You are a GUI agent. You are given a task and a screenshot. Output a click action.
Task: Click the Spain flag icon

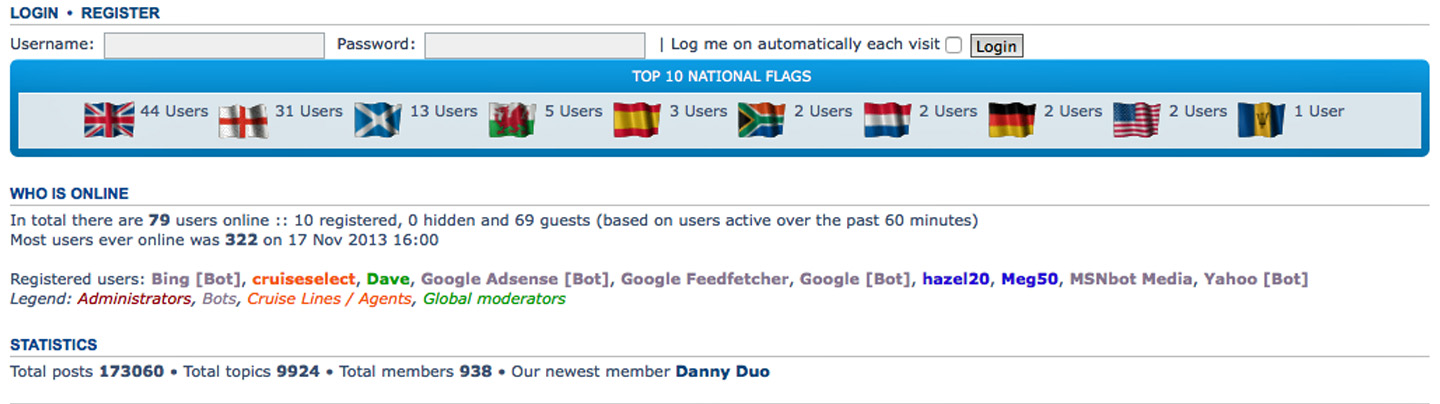click(637, 120)
